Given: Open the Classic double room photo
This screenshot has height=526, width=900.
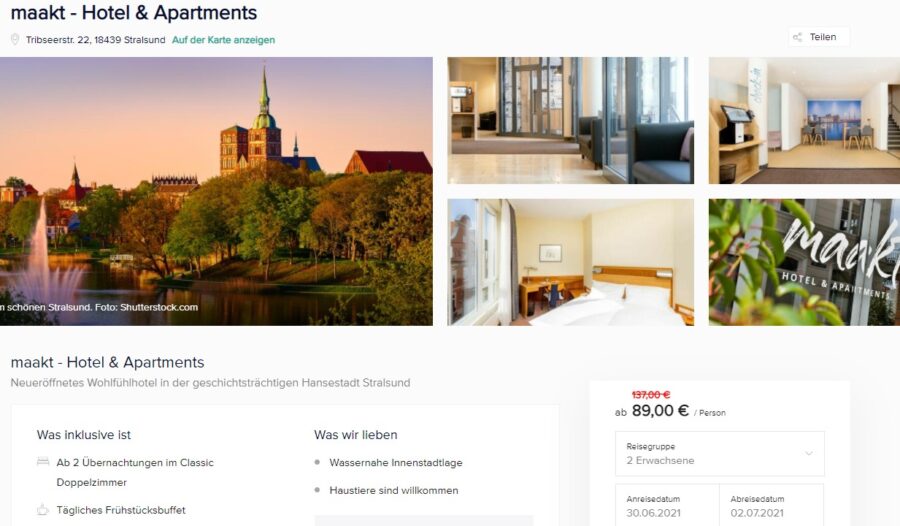Looking at the screenshot, I should tap(571, 262).
